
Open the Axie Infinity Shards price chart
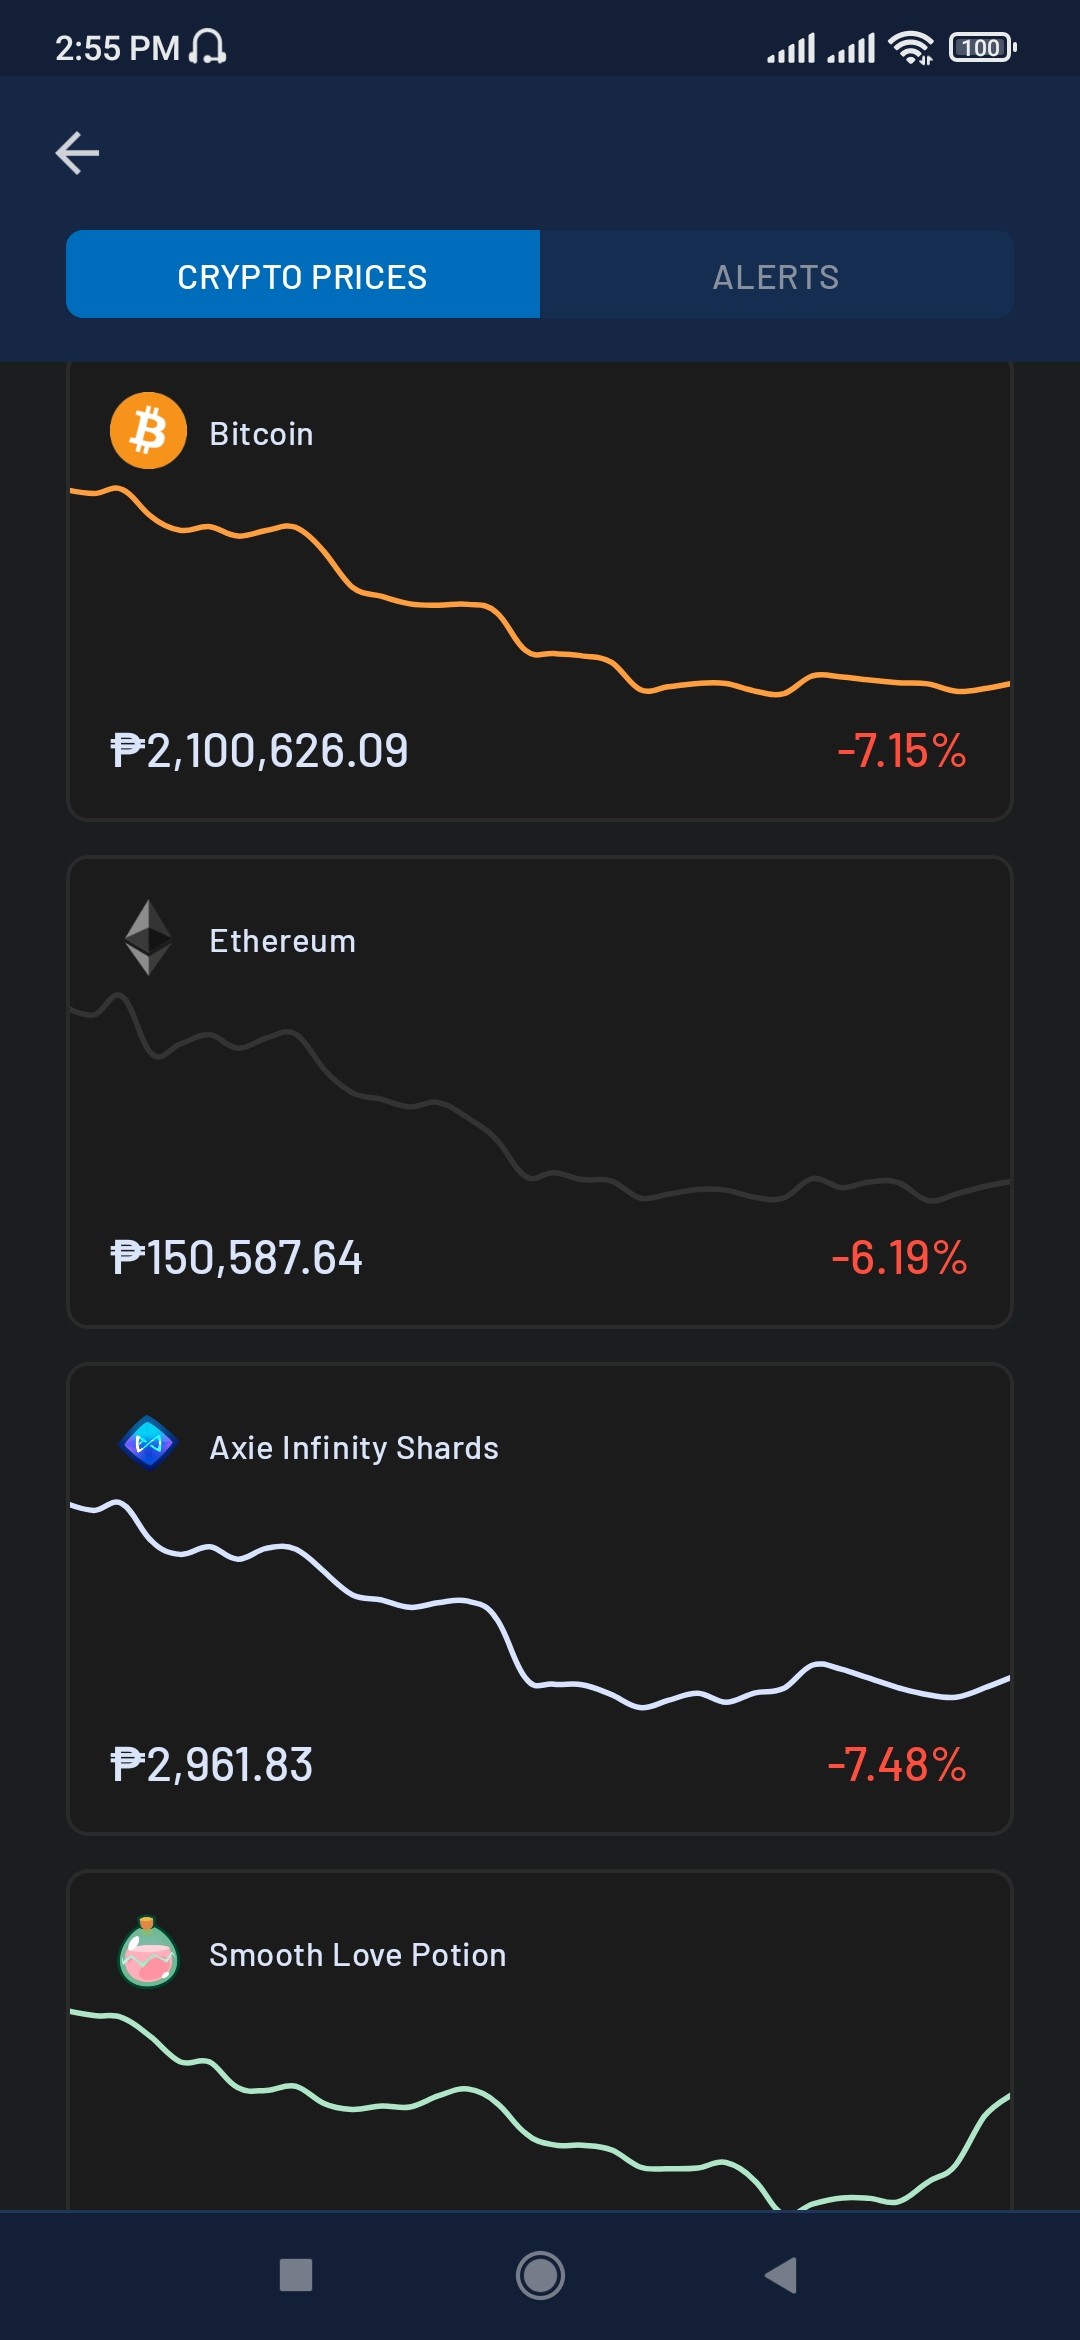point(540,1605)
